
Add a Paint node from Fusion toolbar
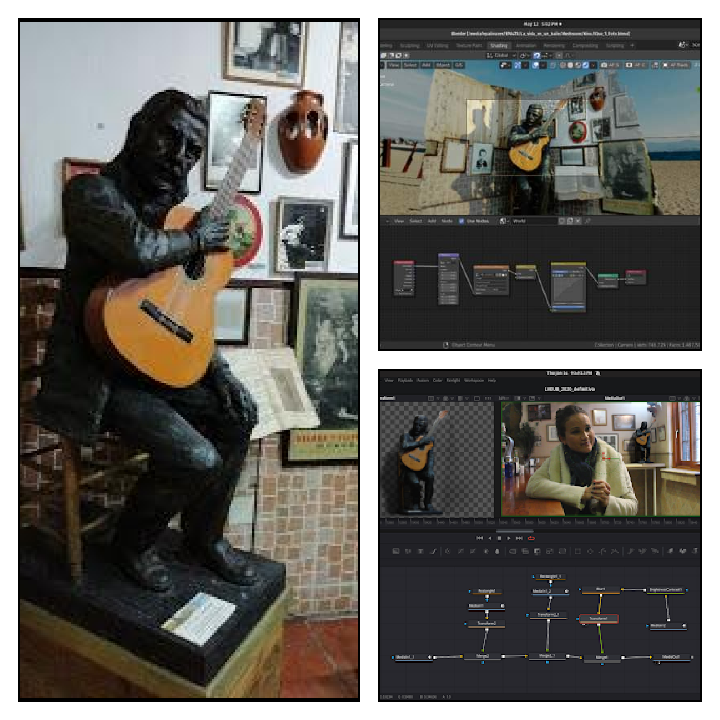(433, 551)
